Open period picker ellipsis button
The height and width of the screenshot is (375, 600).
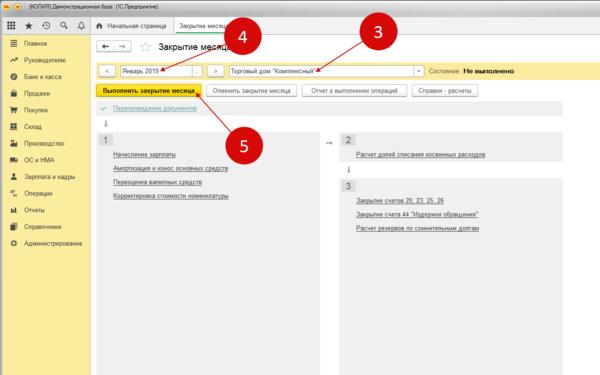(x=197, y=71)
